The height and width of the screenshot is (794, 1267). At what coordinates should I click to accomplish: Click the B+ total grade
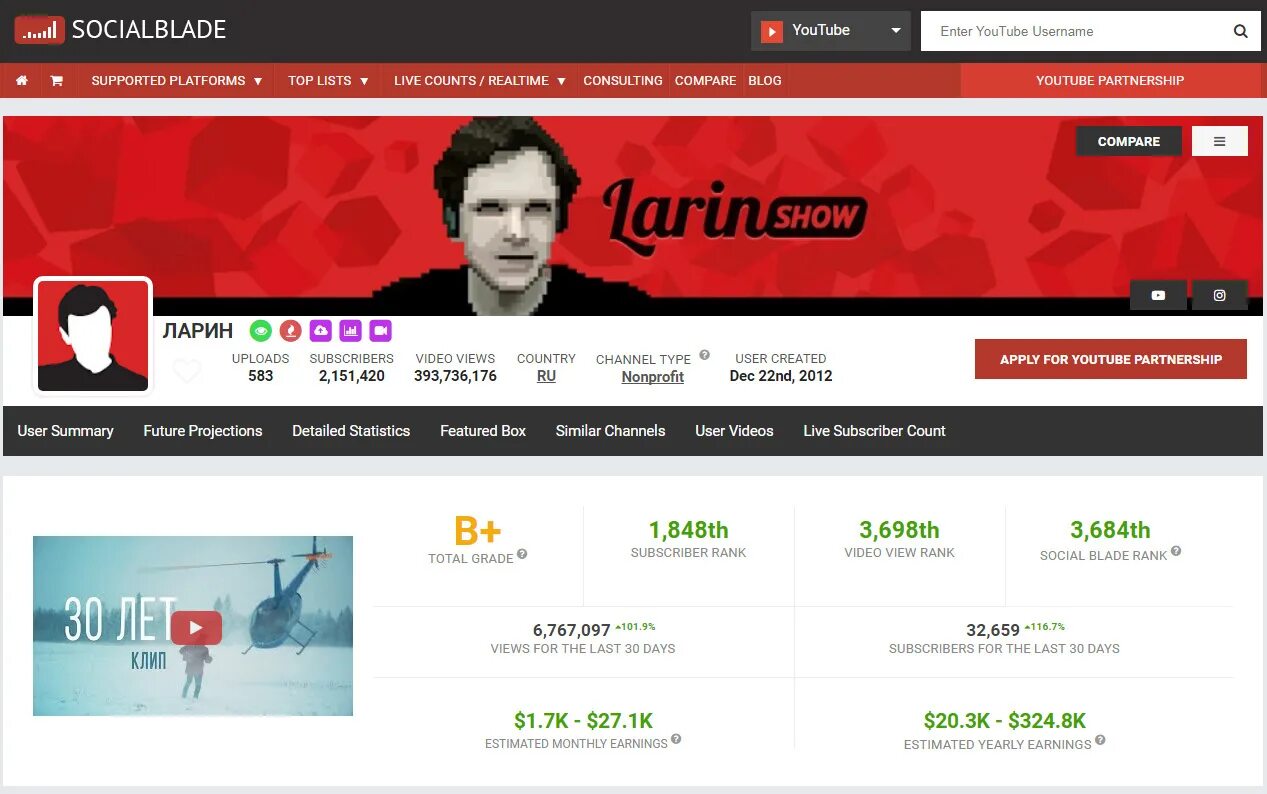(x=478, y=530)
